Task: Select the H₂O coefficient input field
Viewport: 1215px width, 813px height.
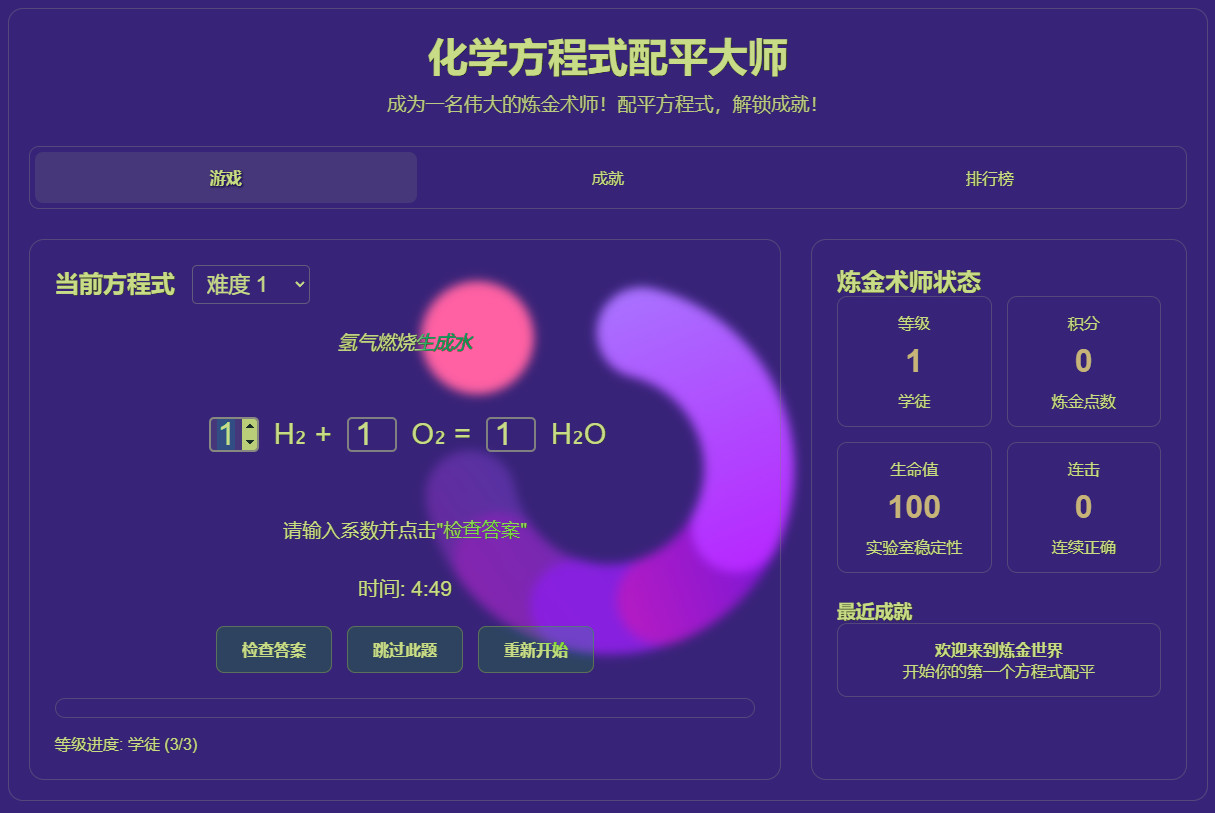Action: [x=510, y=434]
